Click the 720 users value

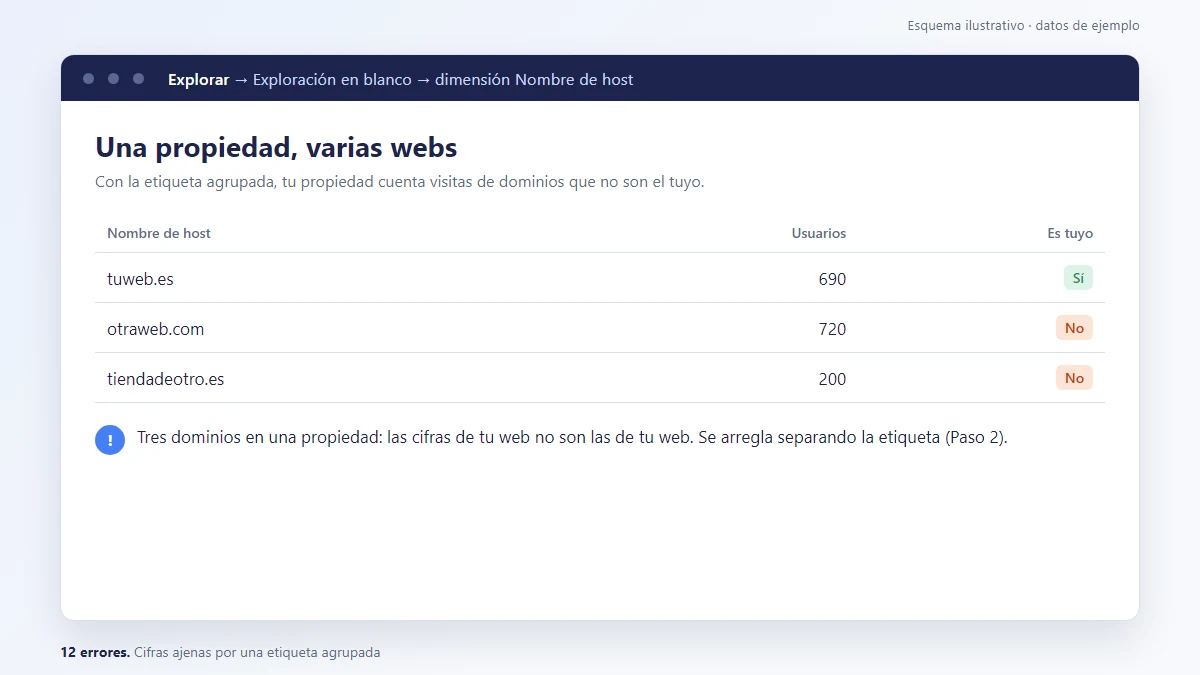click(832, 329)
